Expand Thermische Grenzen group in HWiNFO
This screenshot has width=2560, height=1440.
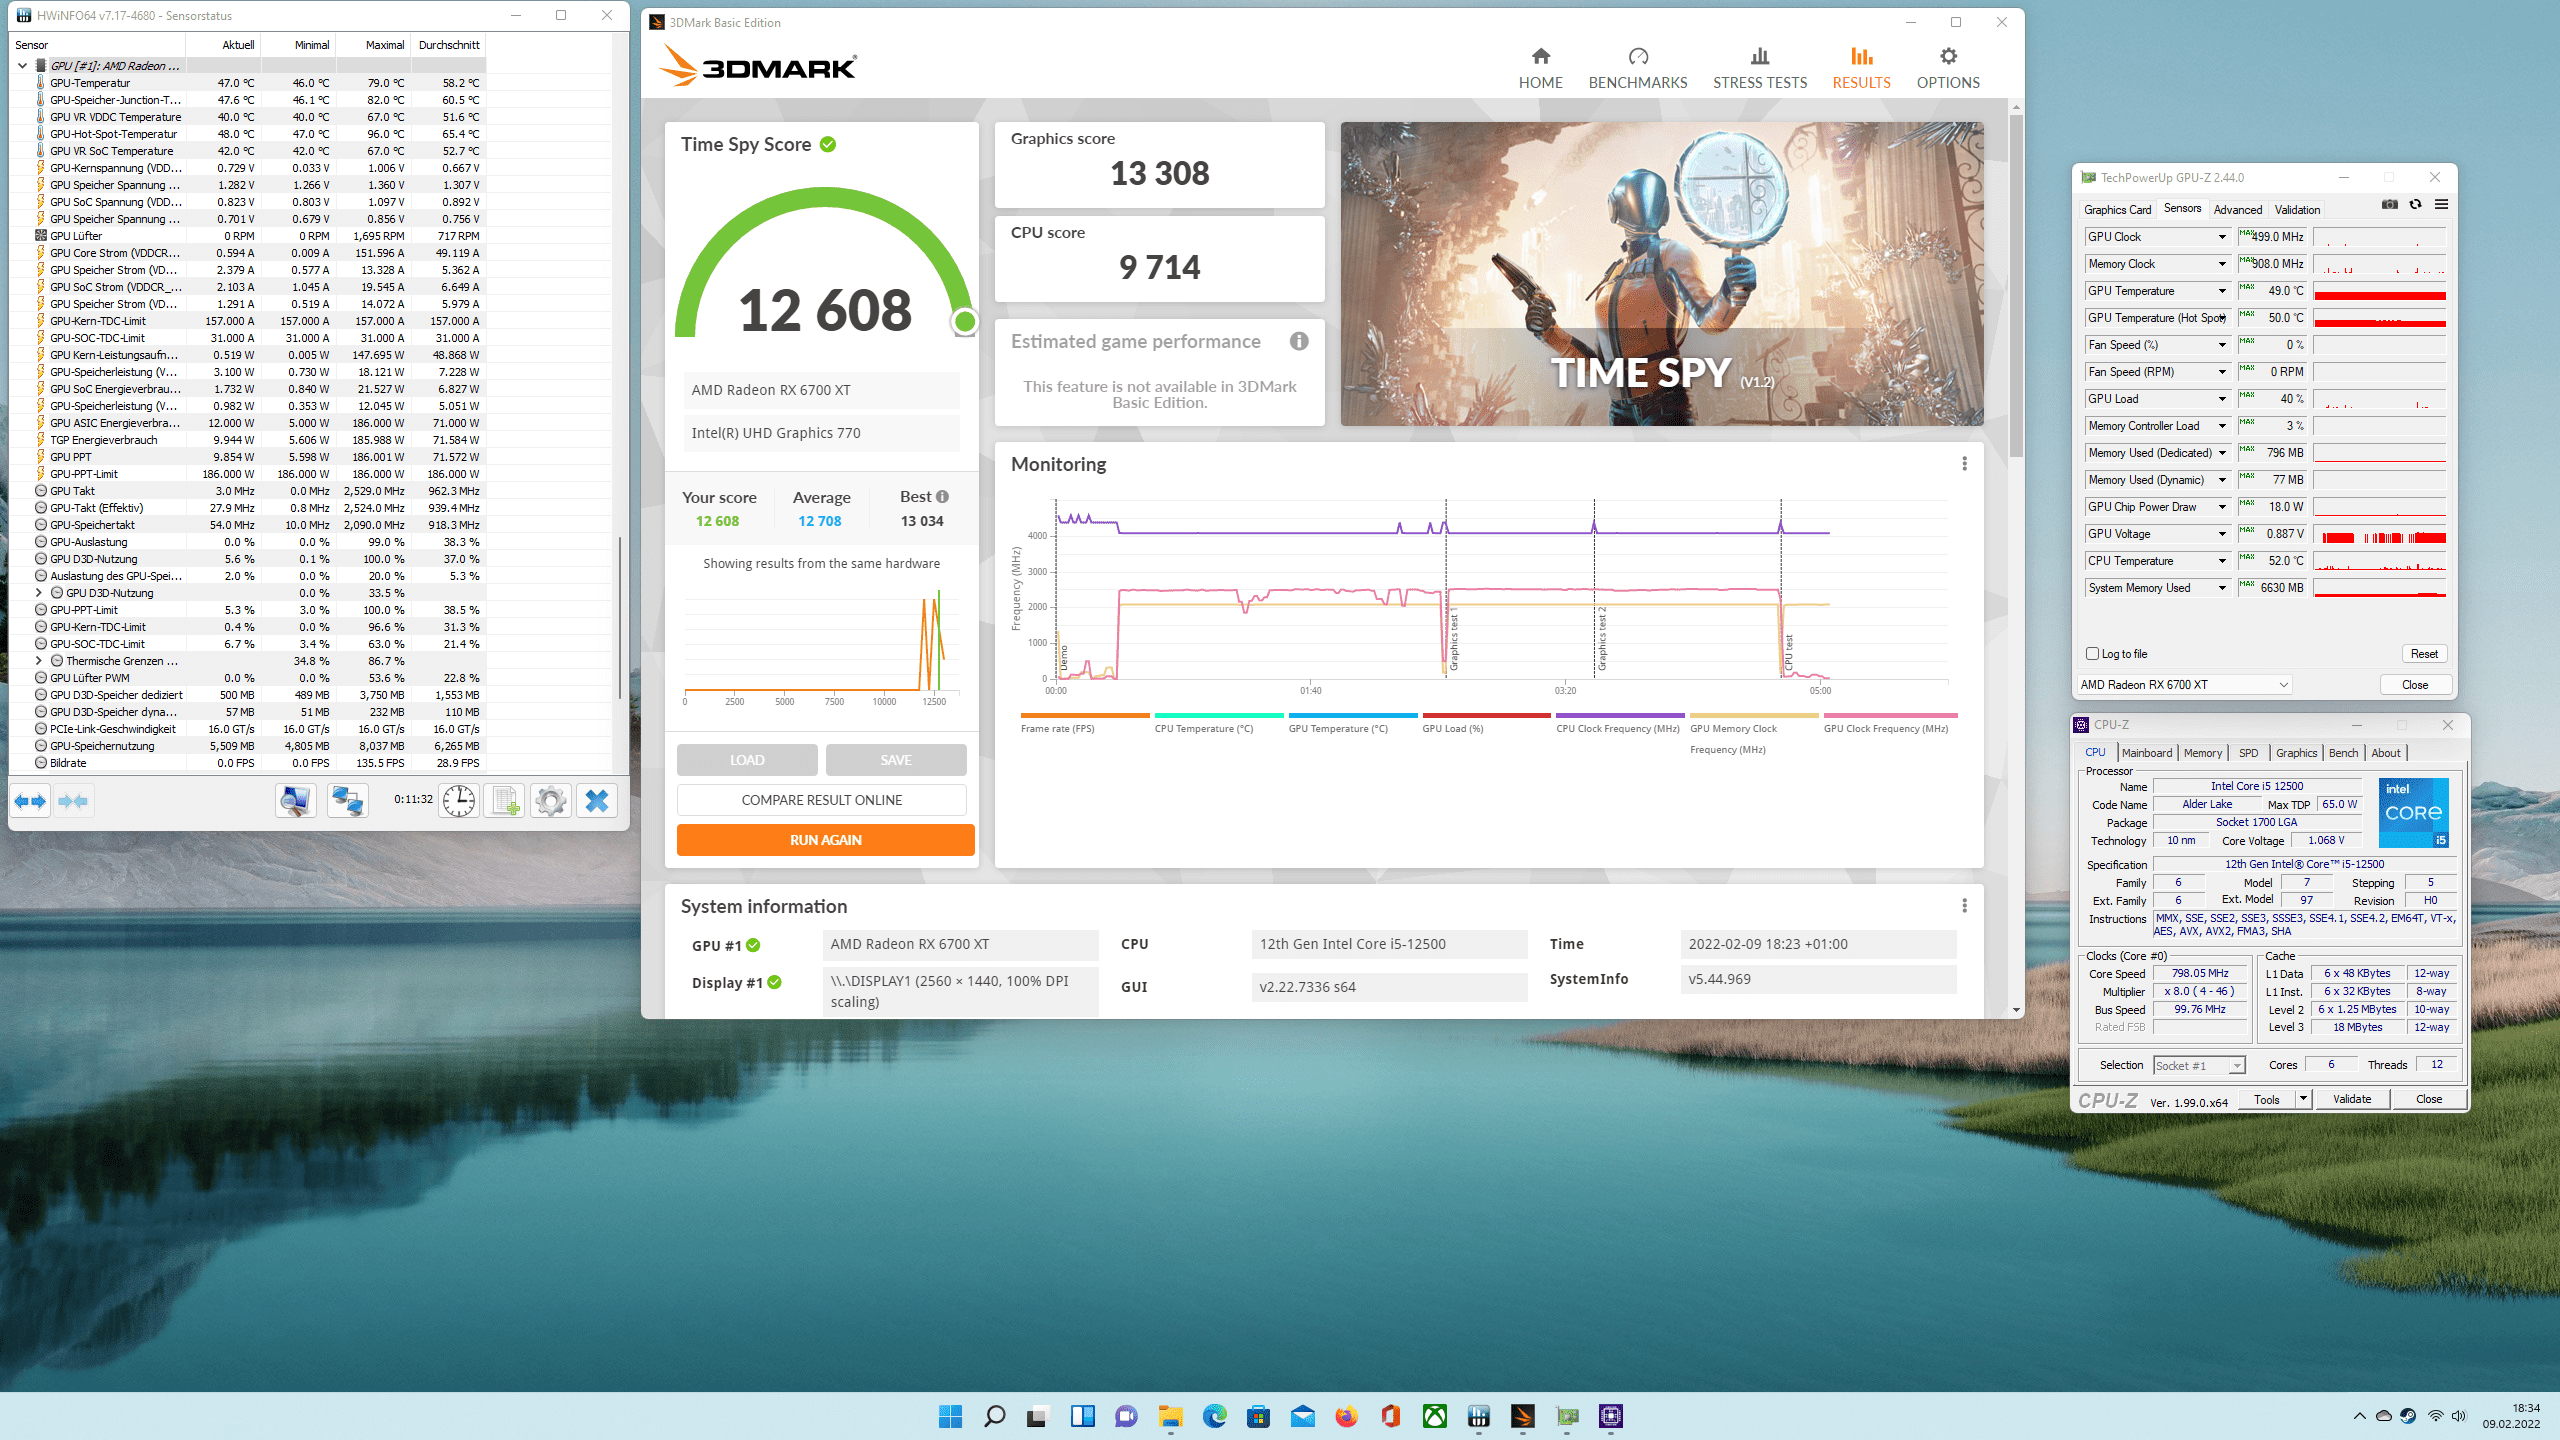click(x=39, y=661)
